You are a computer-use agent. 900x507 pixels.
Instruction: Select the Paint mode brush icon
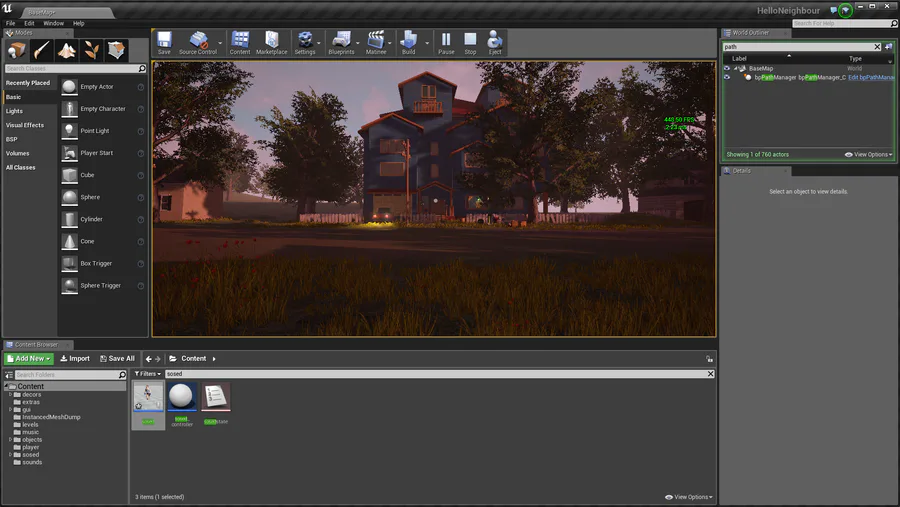[41, 51]
